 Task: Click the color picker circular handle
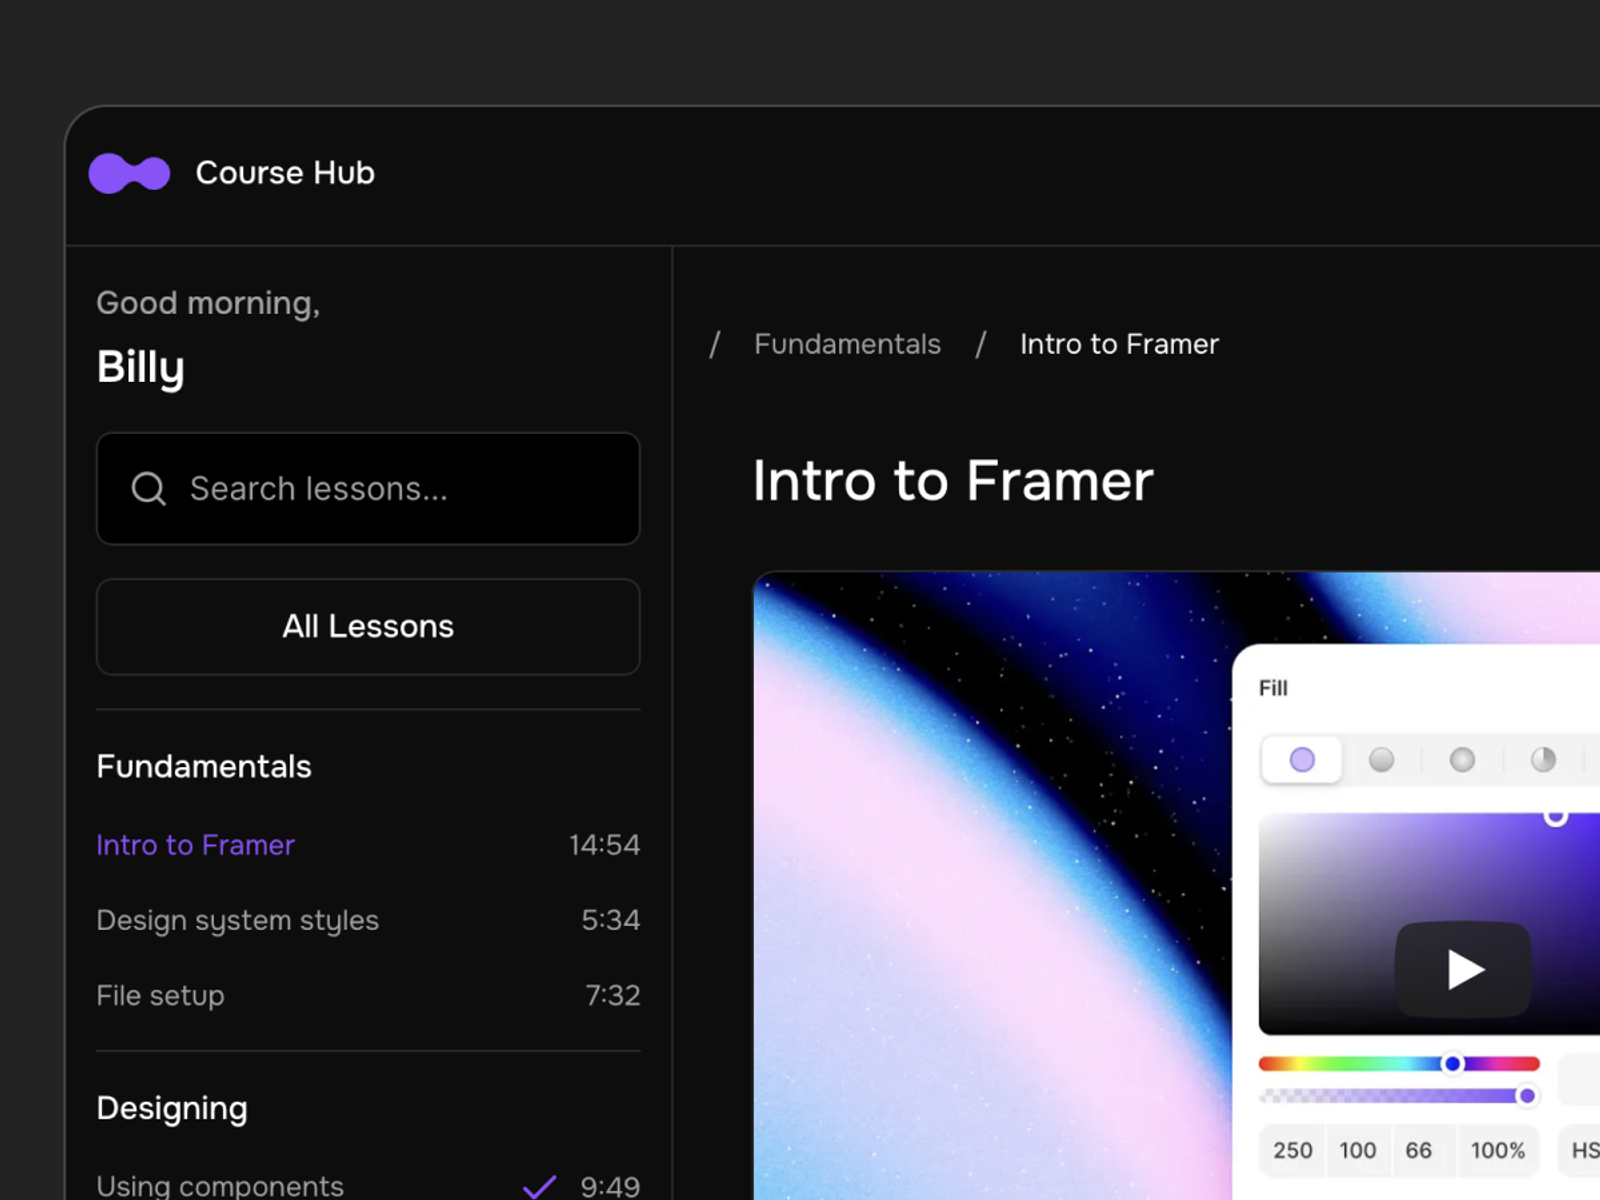1555,816
